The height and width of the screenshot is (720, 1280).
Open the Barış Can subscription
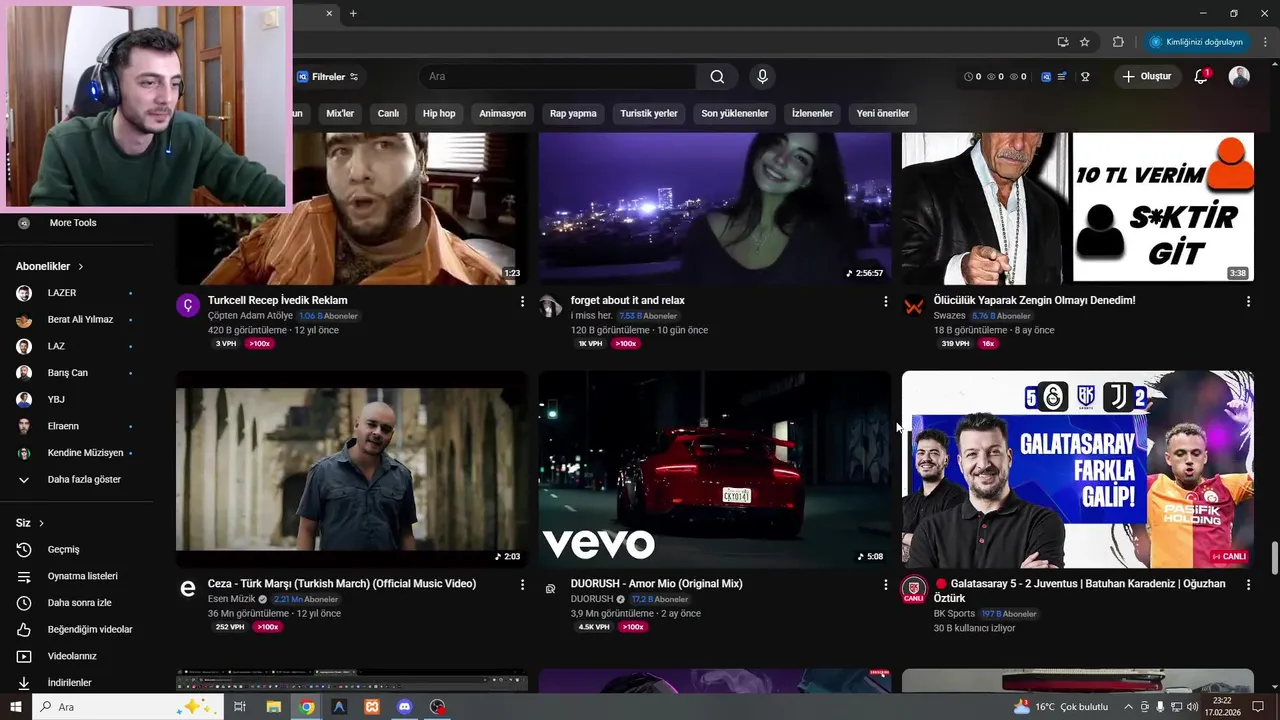76,373
